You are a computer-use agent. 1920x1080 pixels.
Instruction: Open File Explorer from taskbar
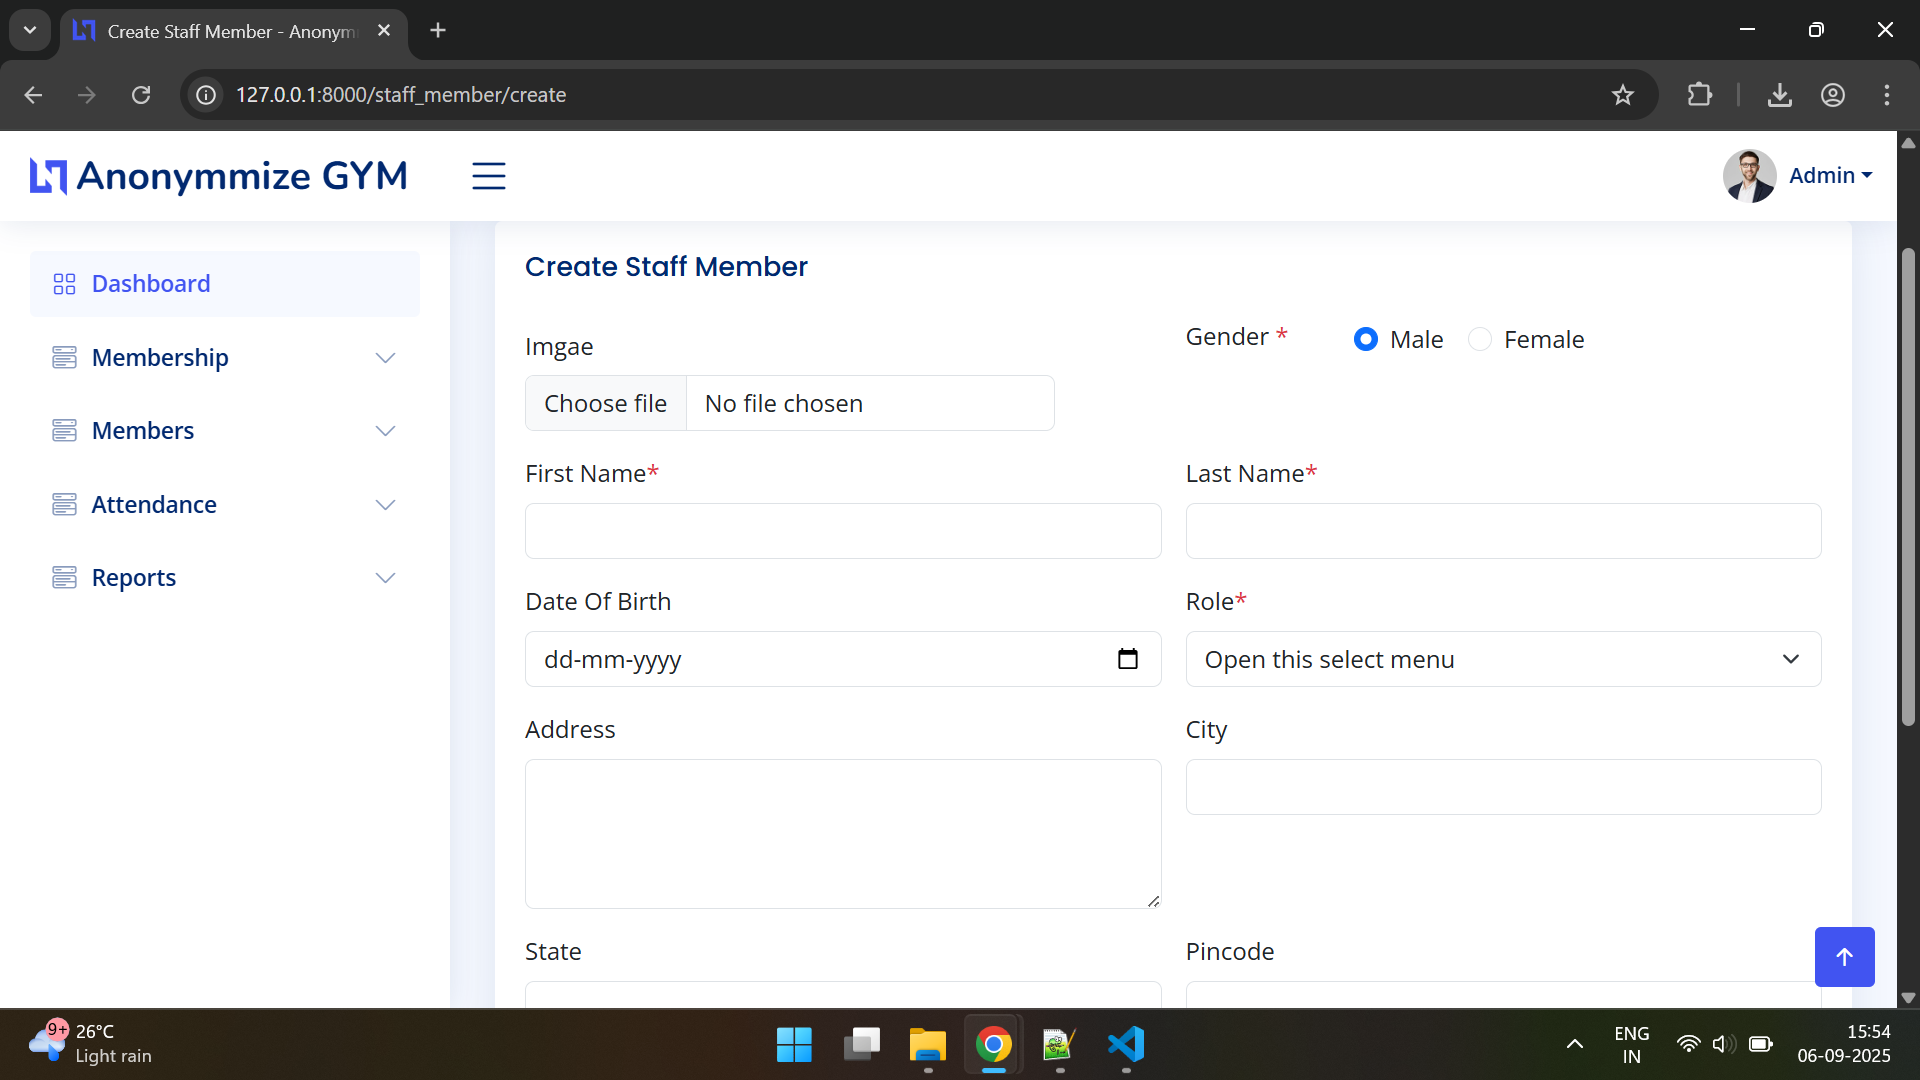[x=927, y=1045]
